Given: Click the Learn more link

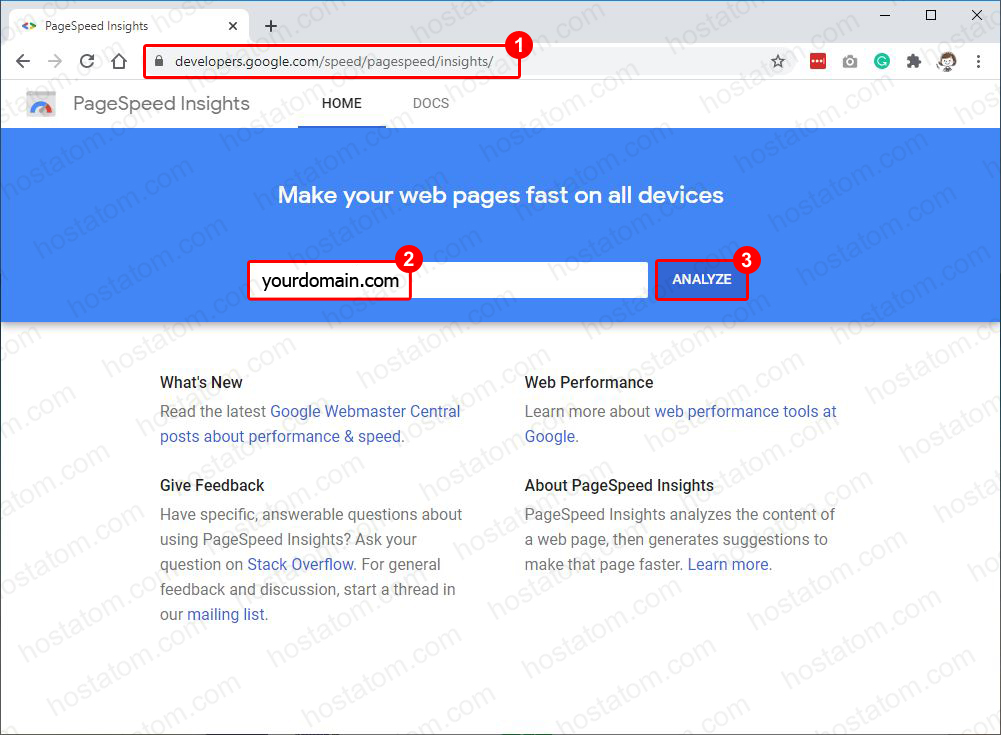Looking at the screenshot, I should coord(728,565).
